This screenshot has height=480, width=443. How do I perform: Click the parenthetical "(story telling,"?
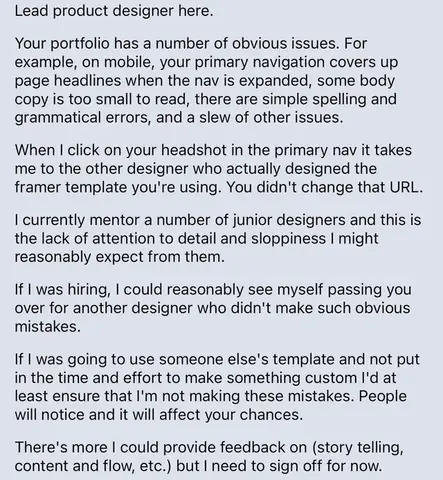[357, 448]
